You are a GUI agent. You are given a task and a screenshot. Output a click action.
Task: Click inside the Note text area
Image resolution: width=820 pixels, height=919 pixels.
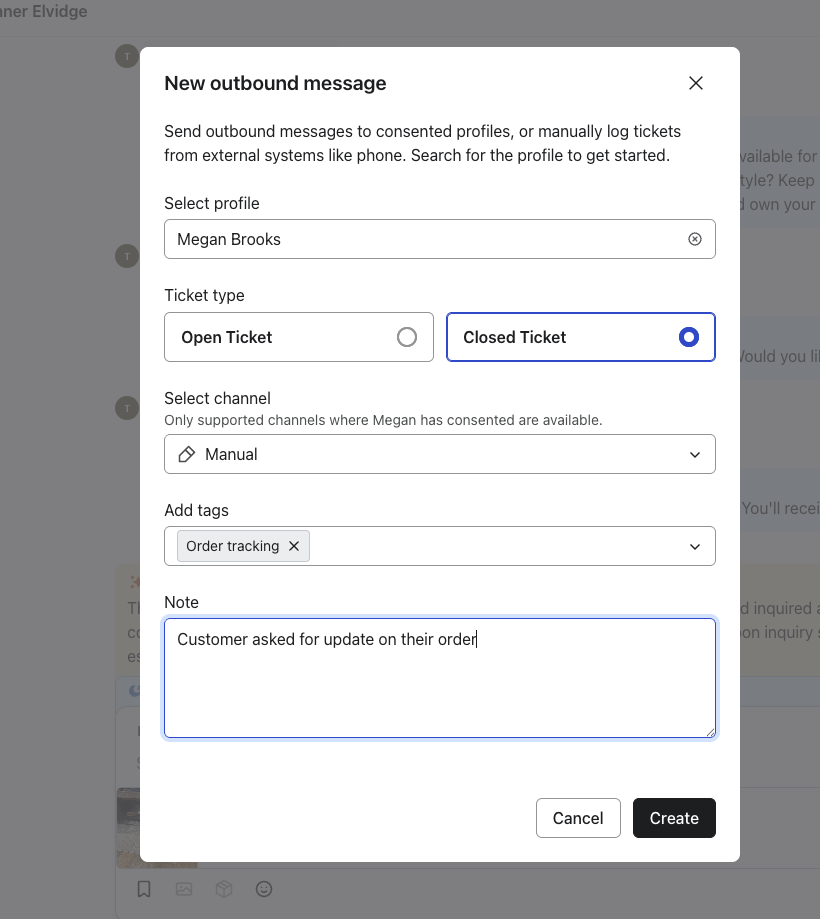pyautogui.click(x=440, y=690)
